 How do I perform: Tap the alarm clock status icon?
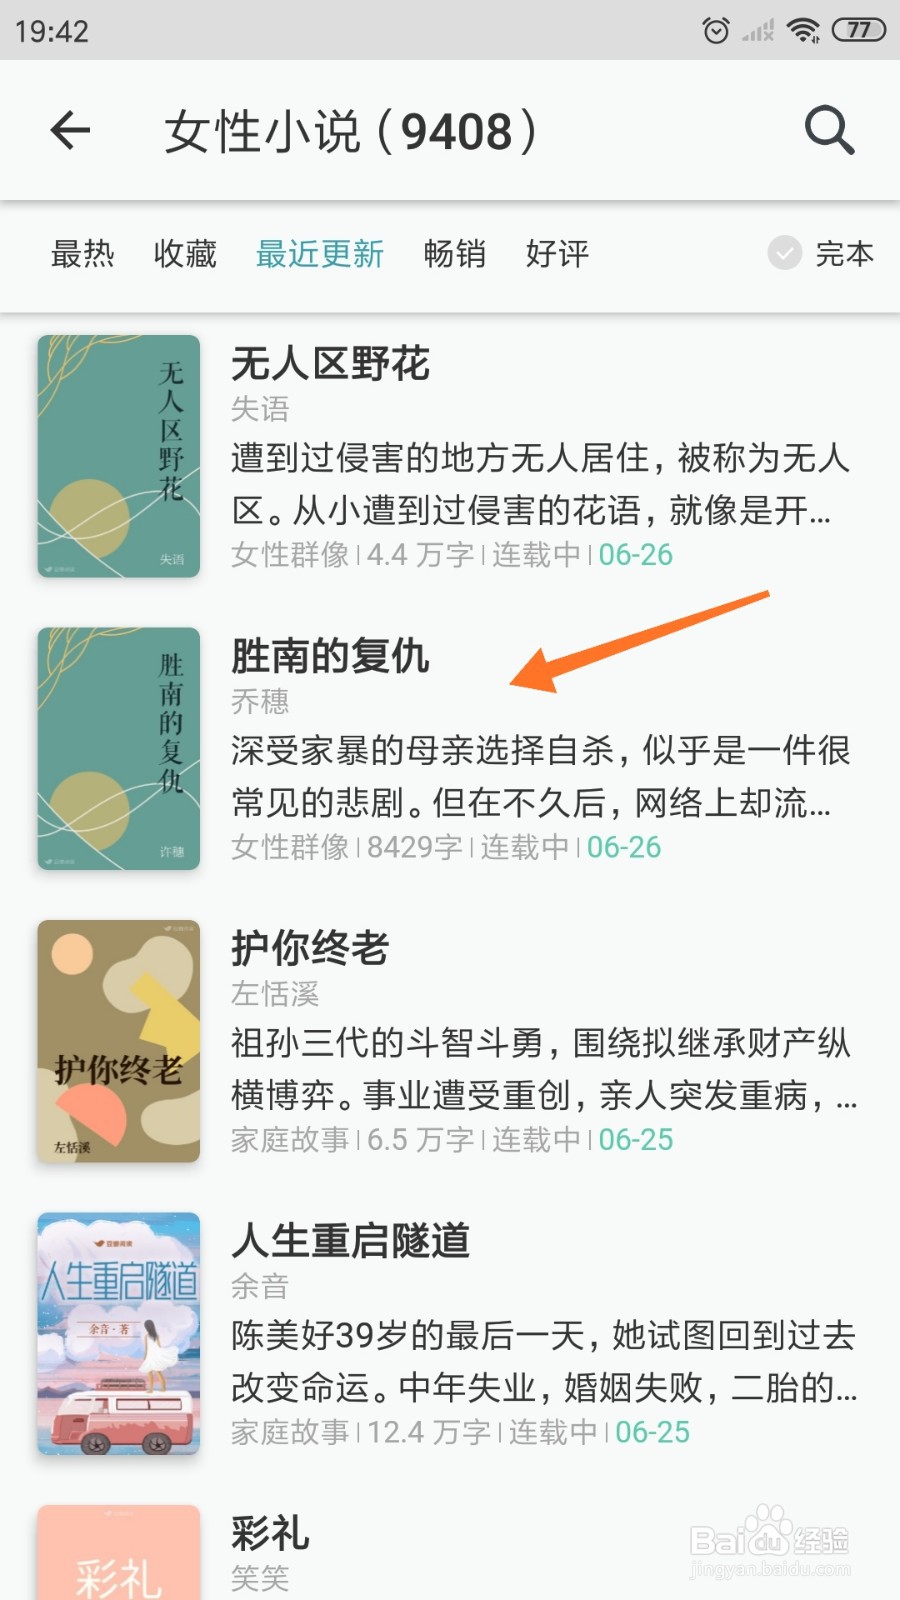coord(716,31)
